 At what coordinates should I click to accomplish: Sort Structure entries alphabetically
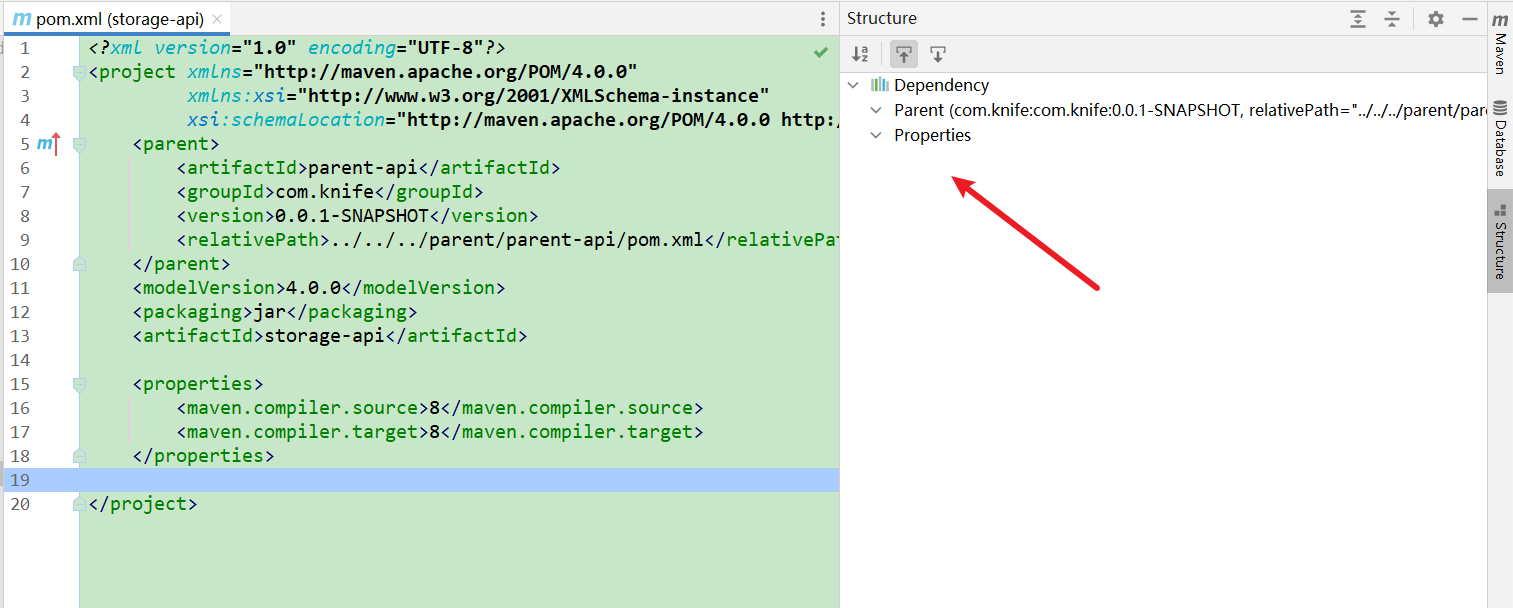859,53
